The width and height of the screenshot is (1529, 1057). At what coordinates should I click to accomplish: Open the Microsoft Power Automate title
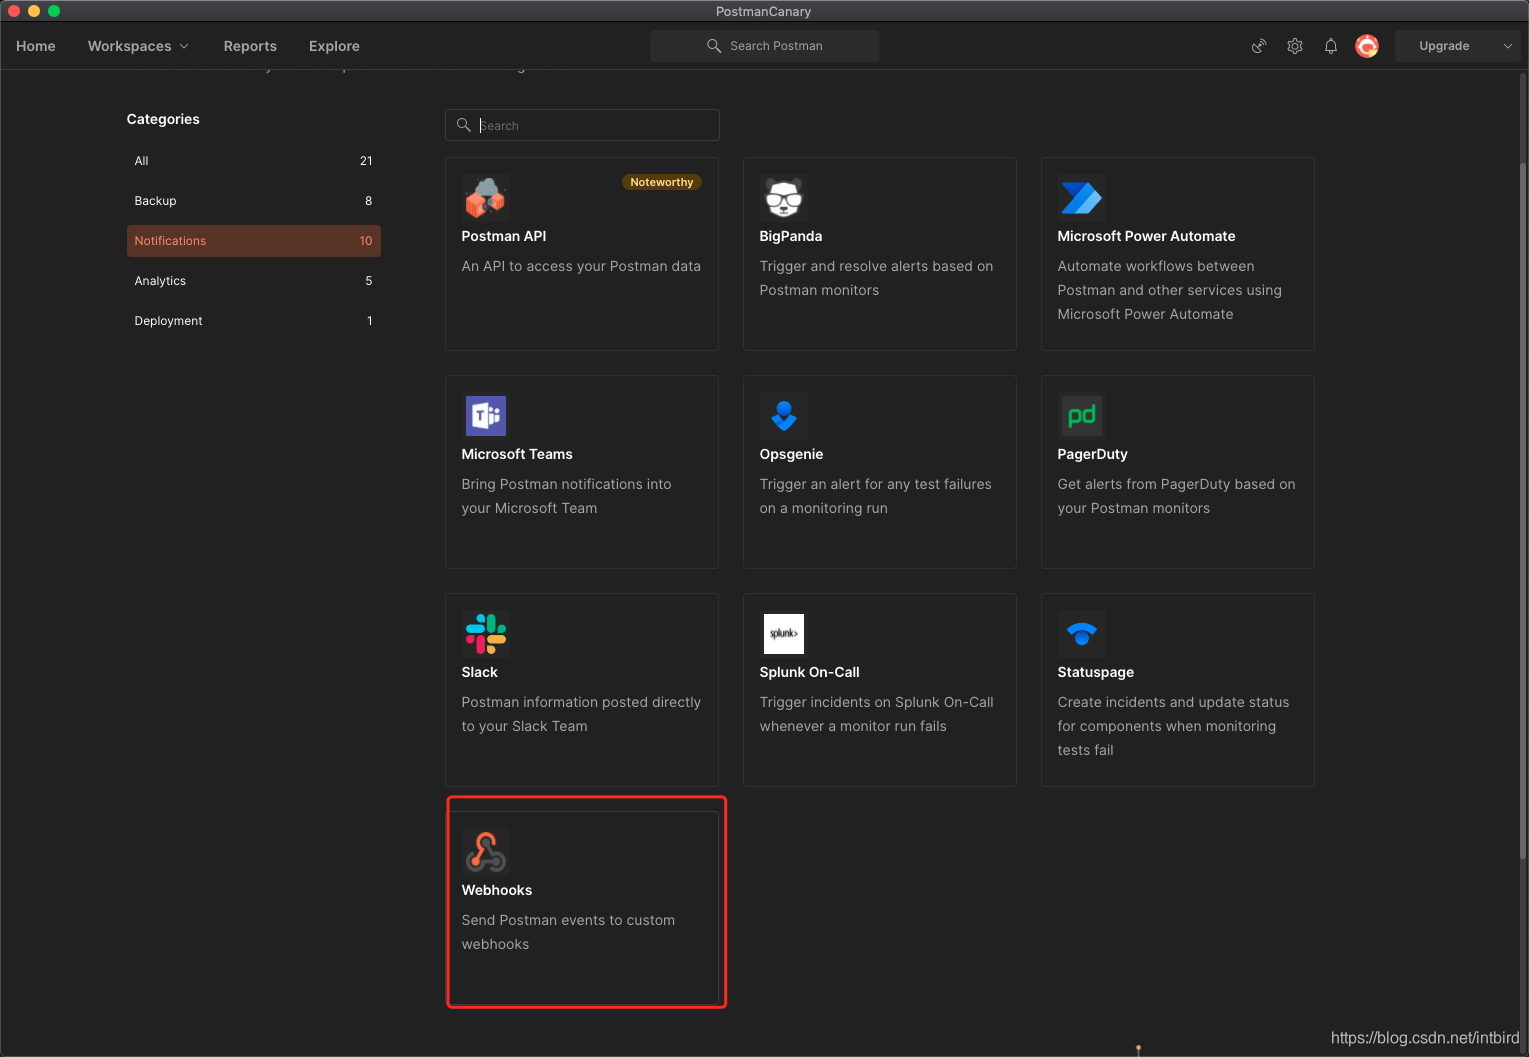pyautogui.click(x=1146, y=236)
